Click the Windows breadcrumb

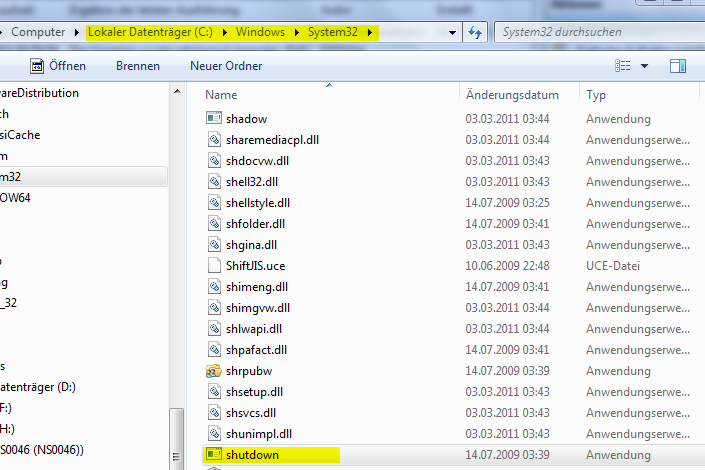tap(260, 32)
